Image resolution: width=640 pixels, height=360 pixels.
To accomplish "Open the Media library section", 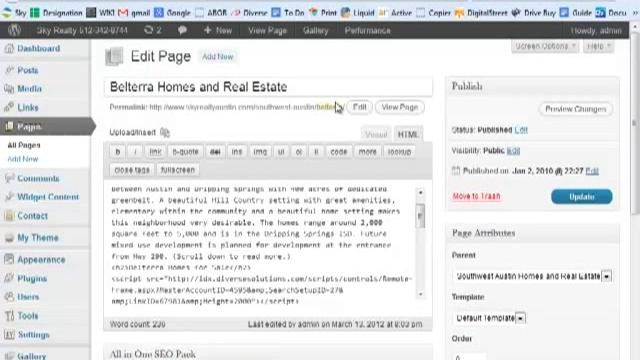I will pyautogui.click(x=29, y=89).
